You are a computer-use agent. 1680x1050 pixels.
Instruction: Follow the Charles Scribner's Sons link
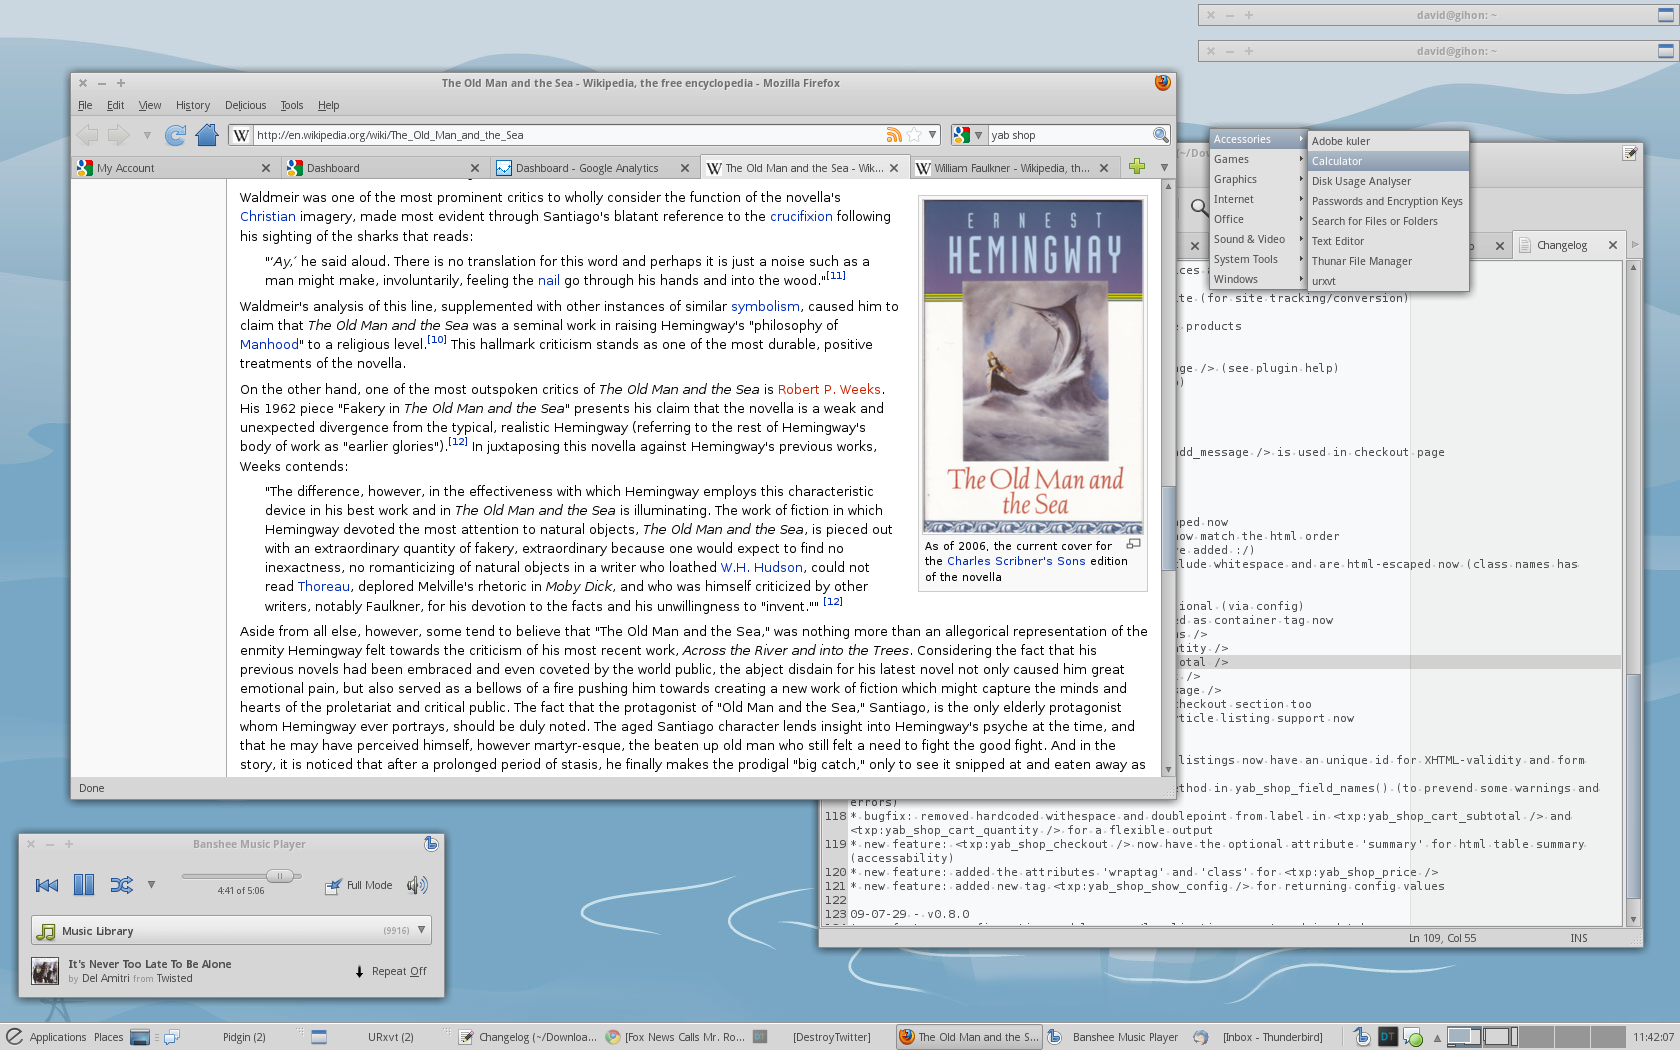tap(1016, 561)
